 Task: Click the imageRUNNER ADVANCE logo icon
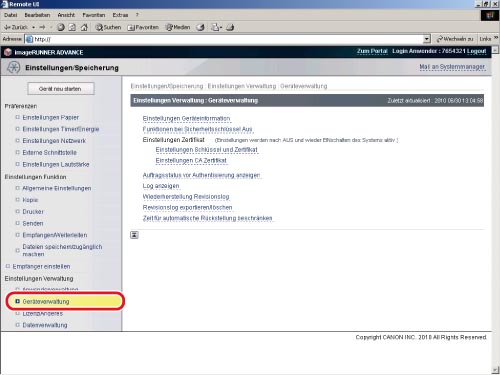pyautogui.click(x=8, y=52)
